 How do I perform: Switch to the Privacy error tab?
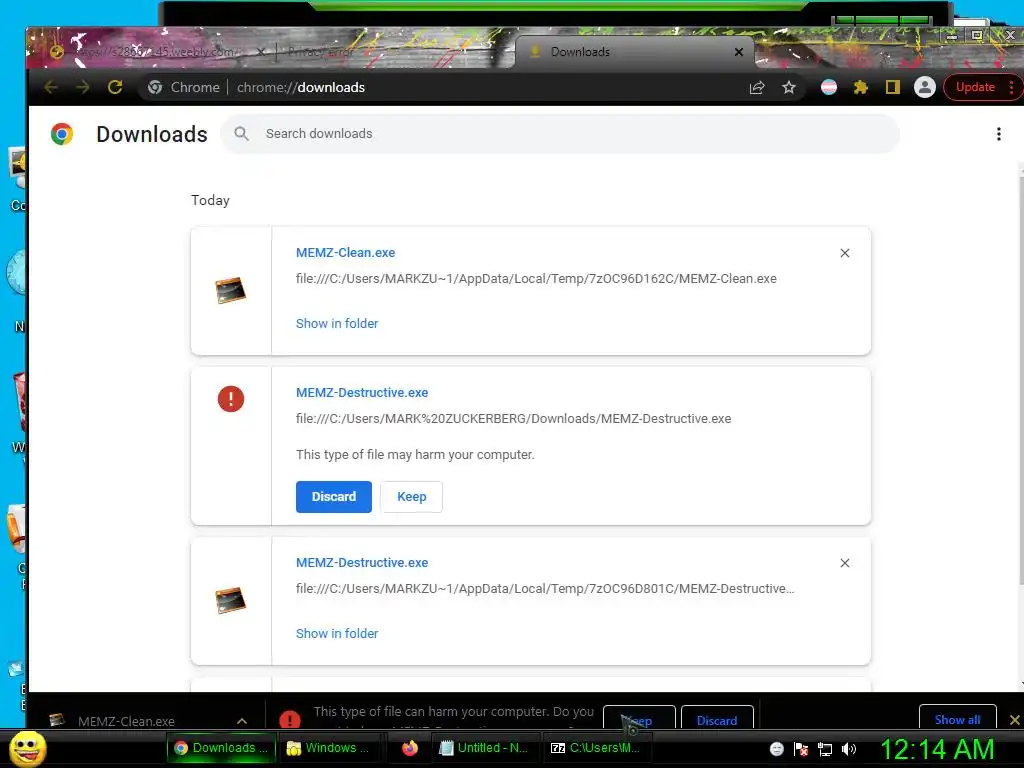(x=321, y=52)
